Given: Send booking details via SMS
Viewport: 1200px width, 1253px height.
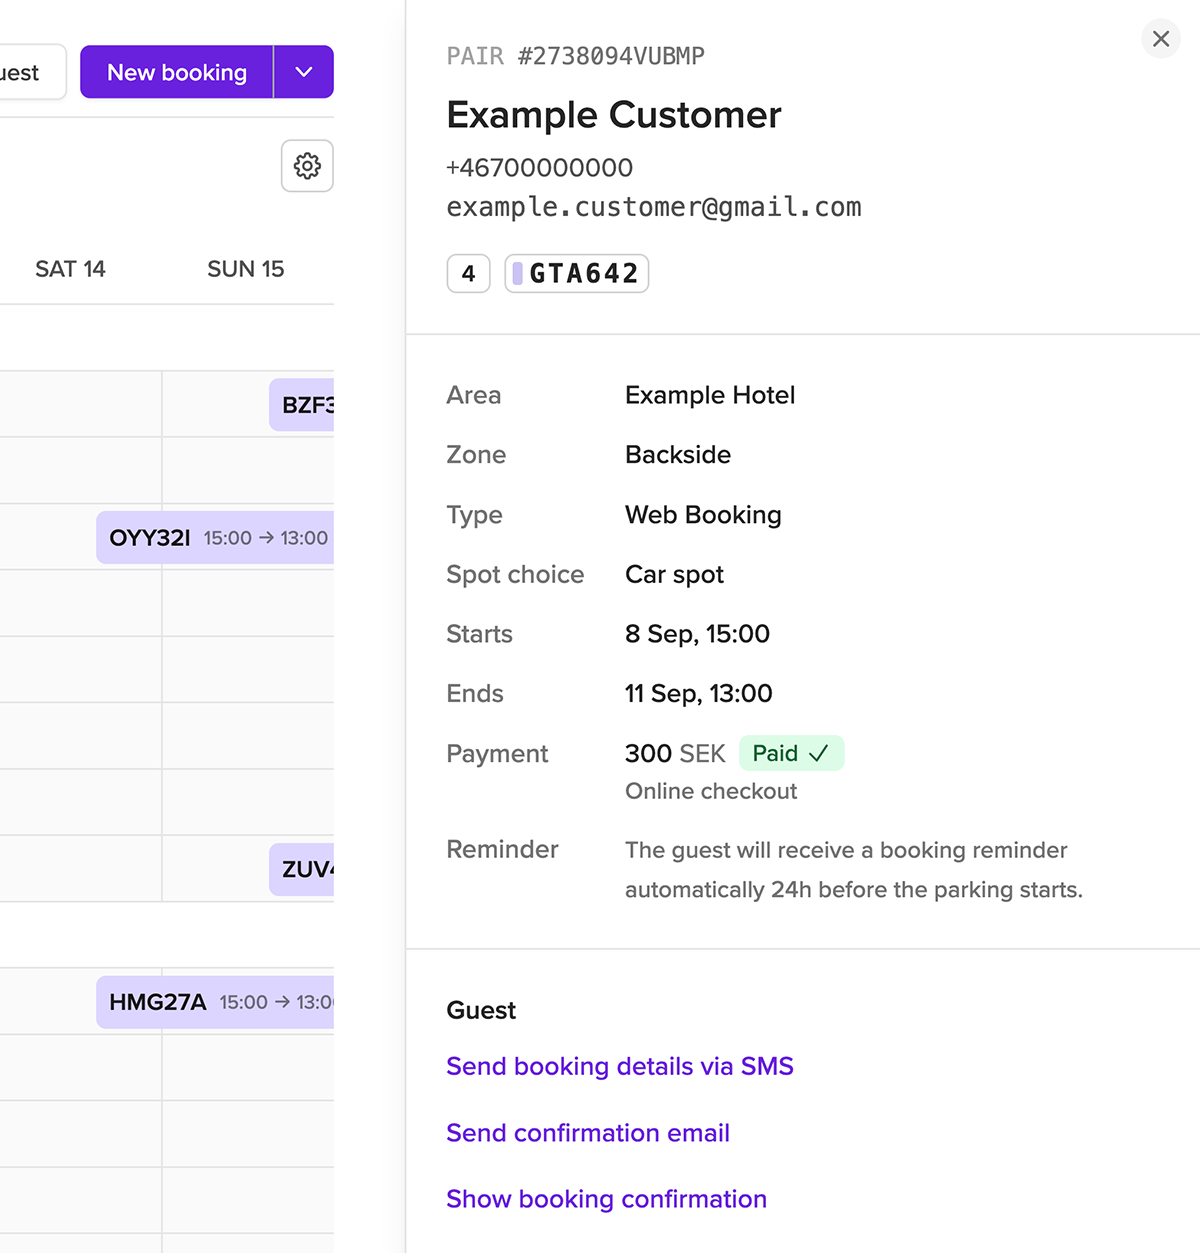Looking at the screenshot, I should 620,1066.
